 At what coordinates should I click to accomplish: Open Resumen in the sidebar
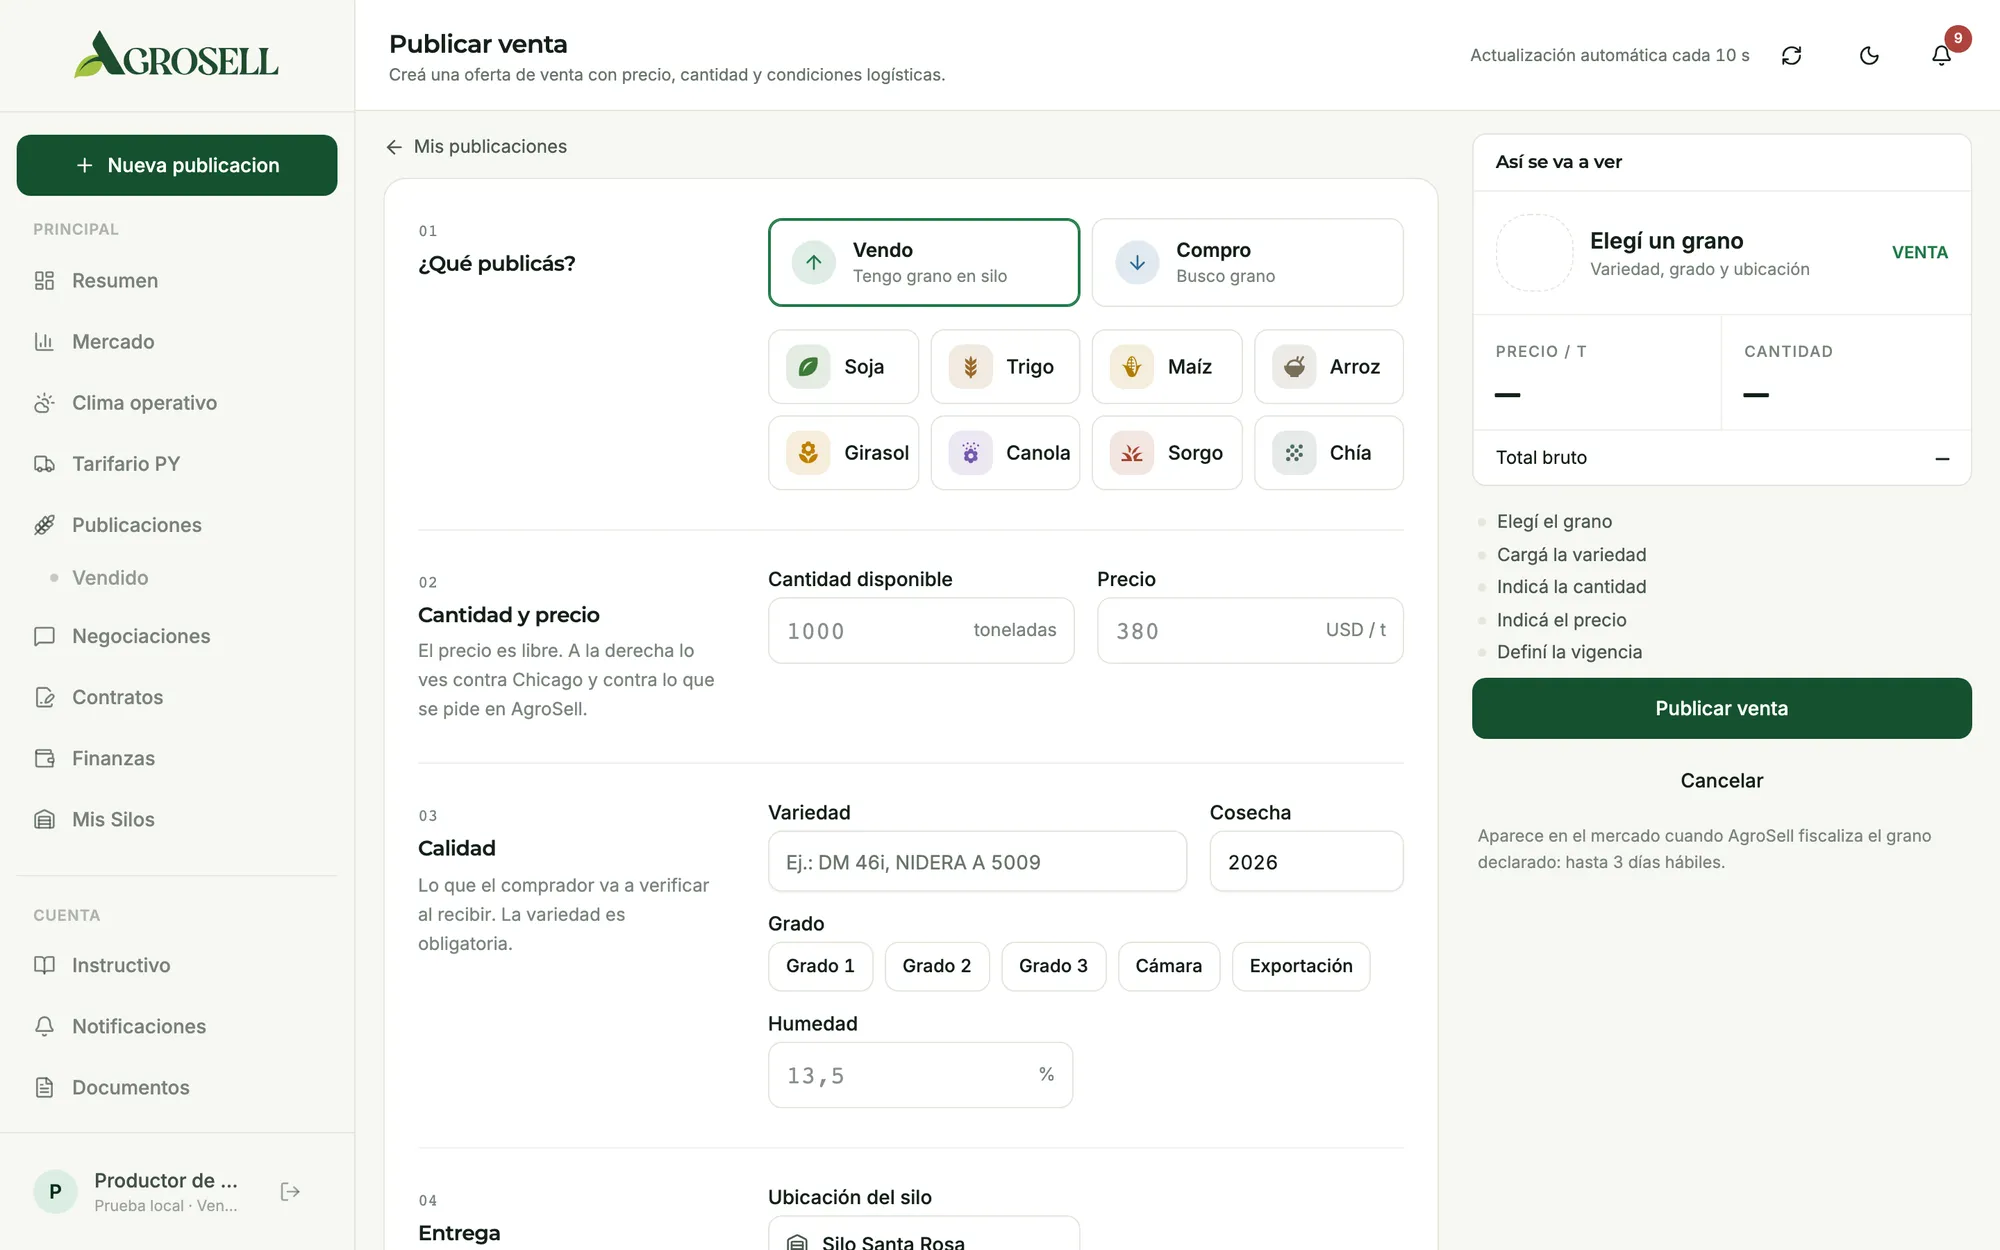coord(177,281)
